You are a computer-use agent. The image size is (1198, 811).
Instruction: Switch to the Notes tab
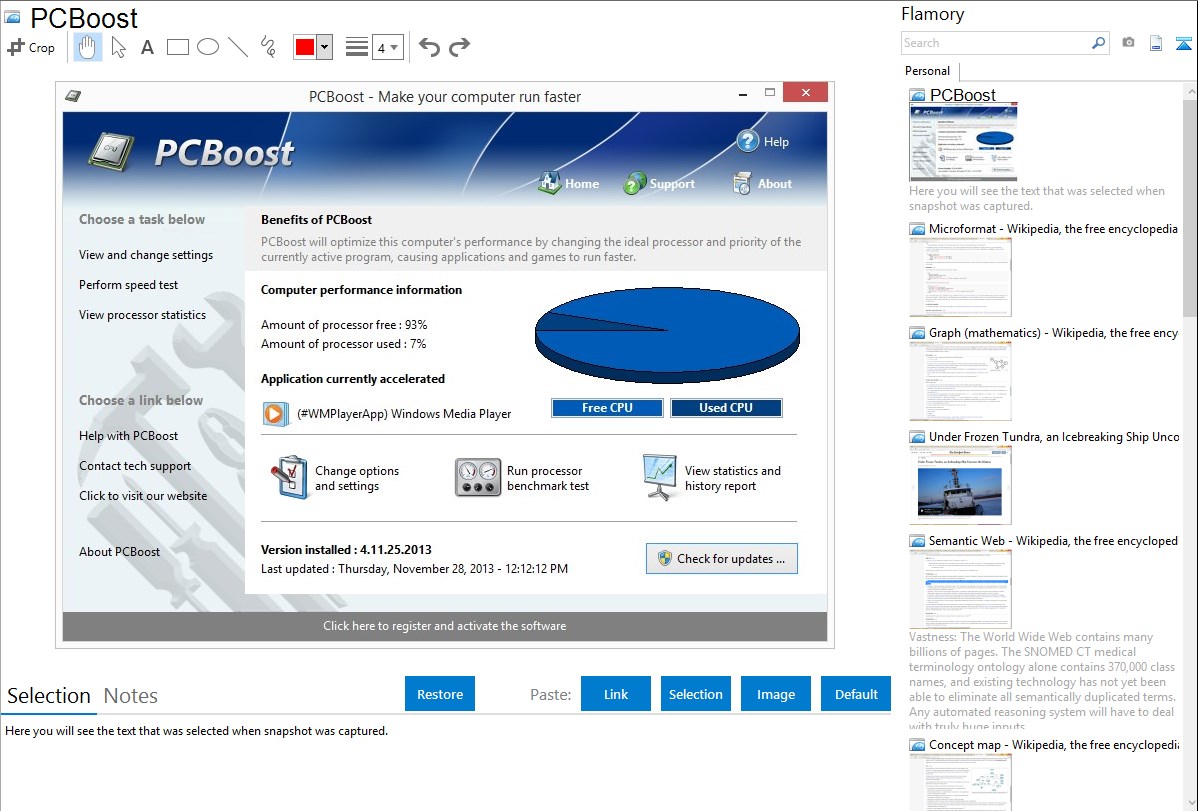tap(131, 696)
